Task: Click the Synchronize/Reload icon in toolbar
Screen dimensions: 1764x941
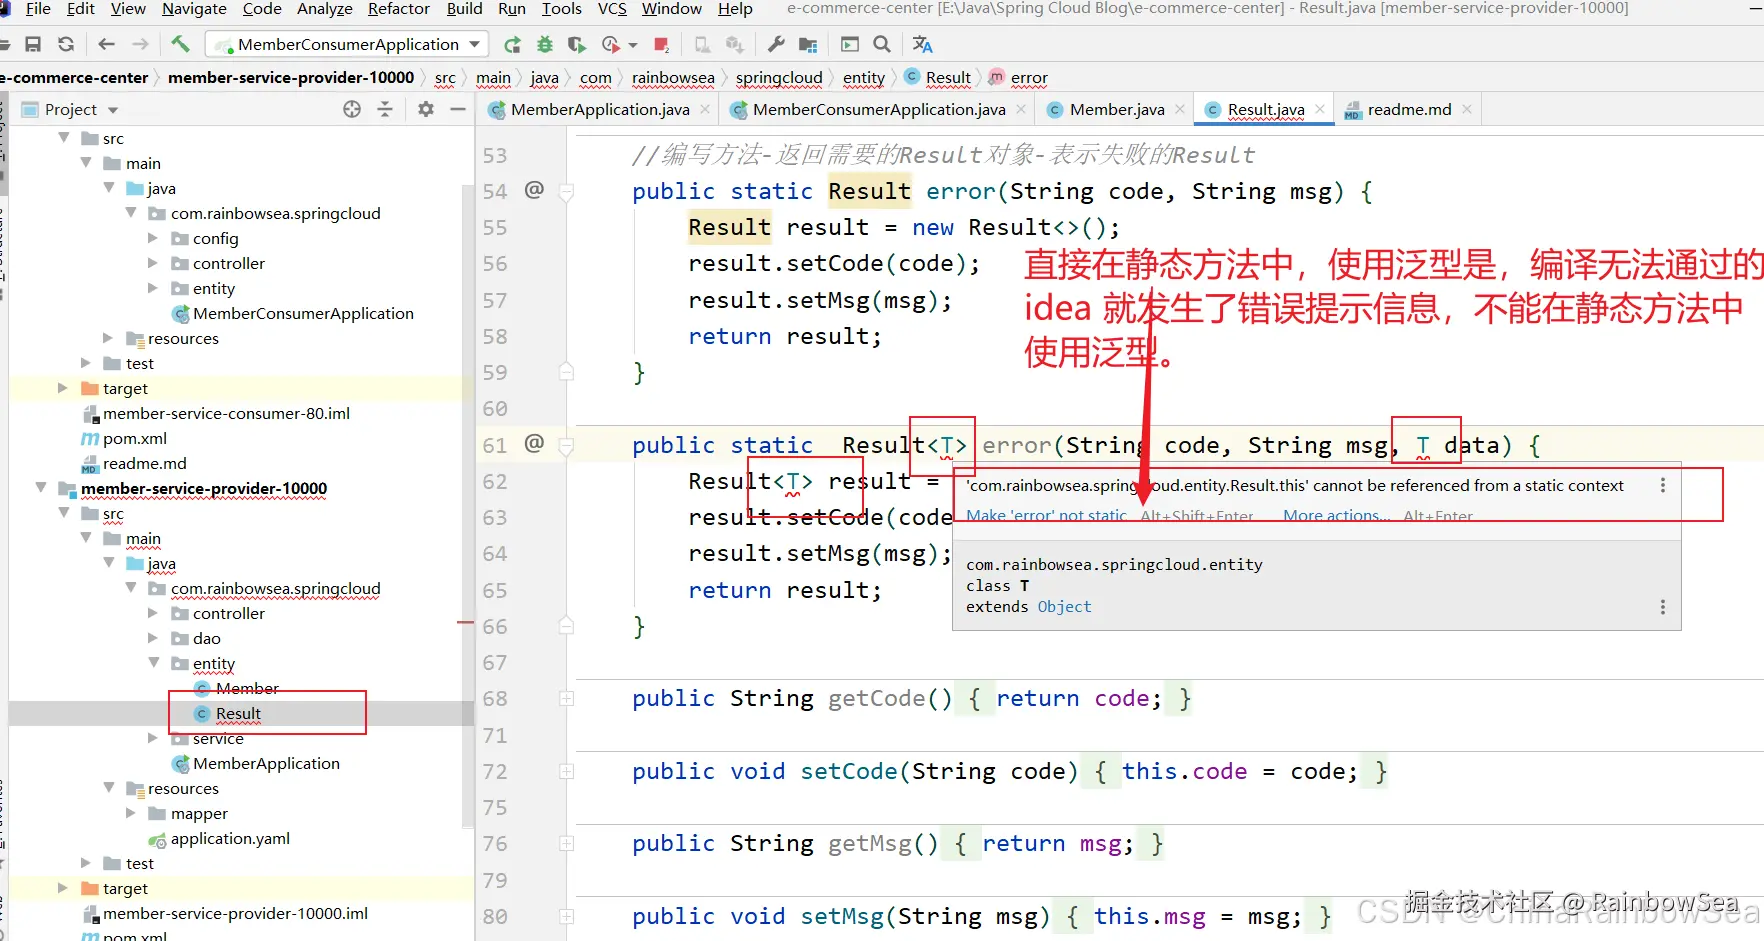Action: pos(66,45)
